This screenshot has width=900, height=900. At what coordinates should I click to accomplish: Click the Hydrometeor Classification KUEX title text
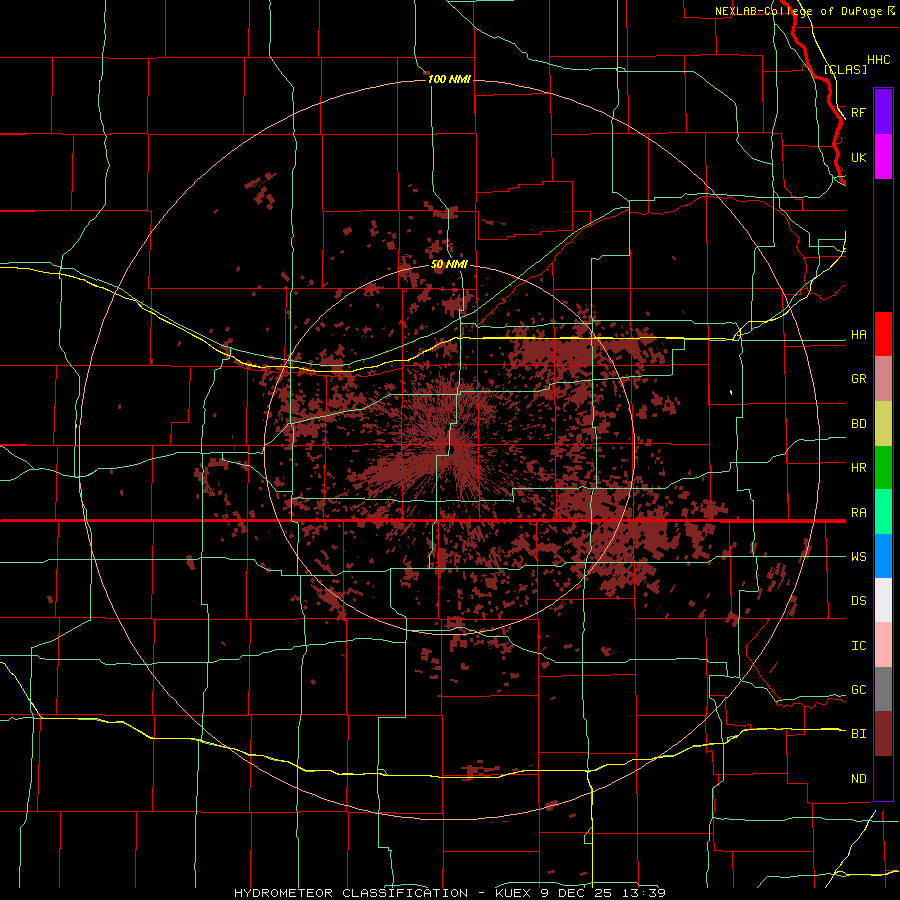click(x=450, y=893)
